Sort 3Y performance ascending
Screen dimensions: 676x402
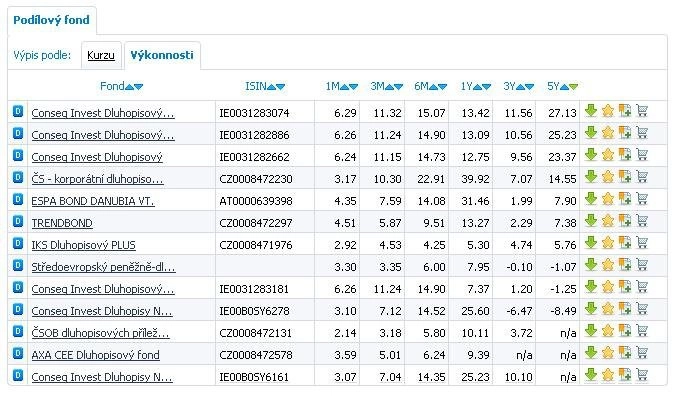pos(520,87)
